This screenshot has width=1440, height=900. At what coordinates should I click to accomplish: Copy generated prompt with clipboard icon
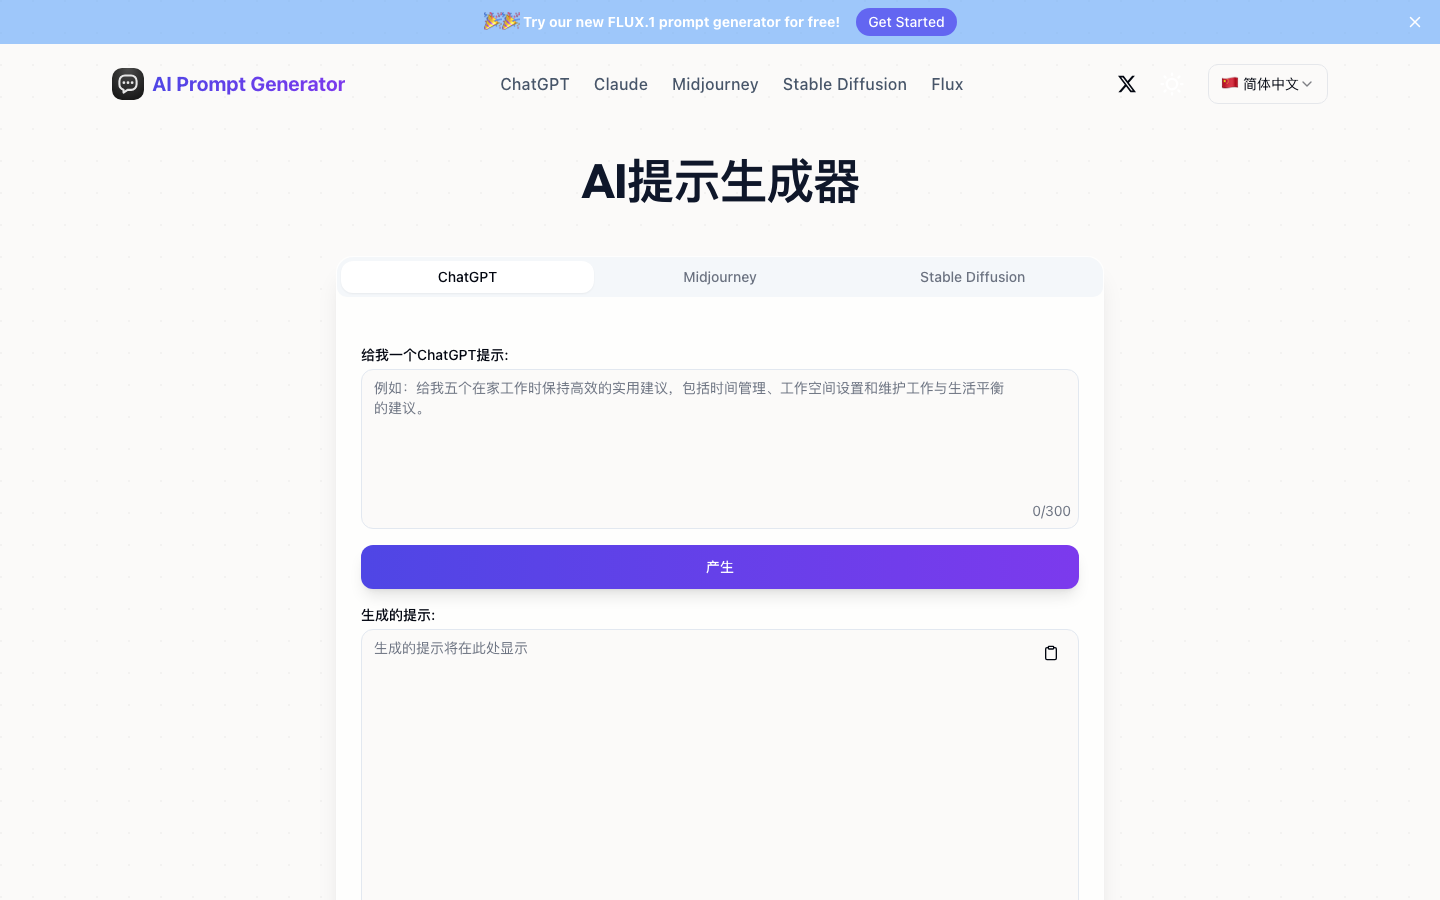(1051, 653)
